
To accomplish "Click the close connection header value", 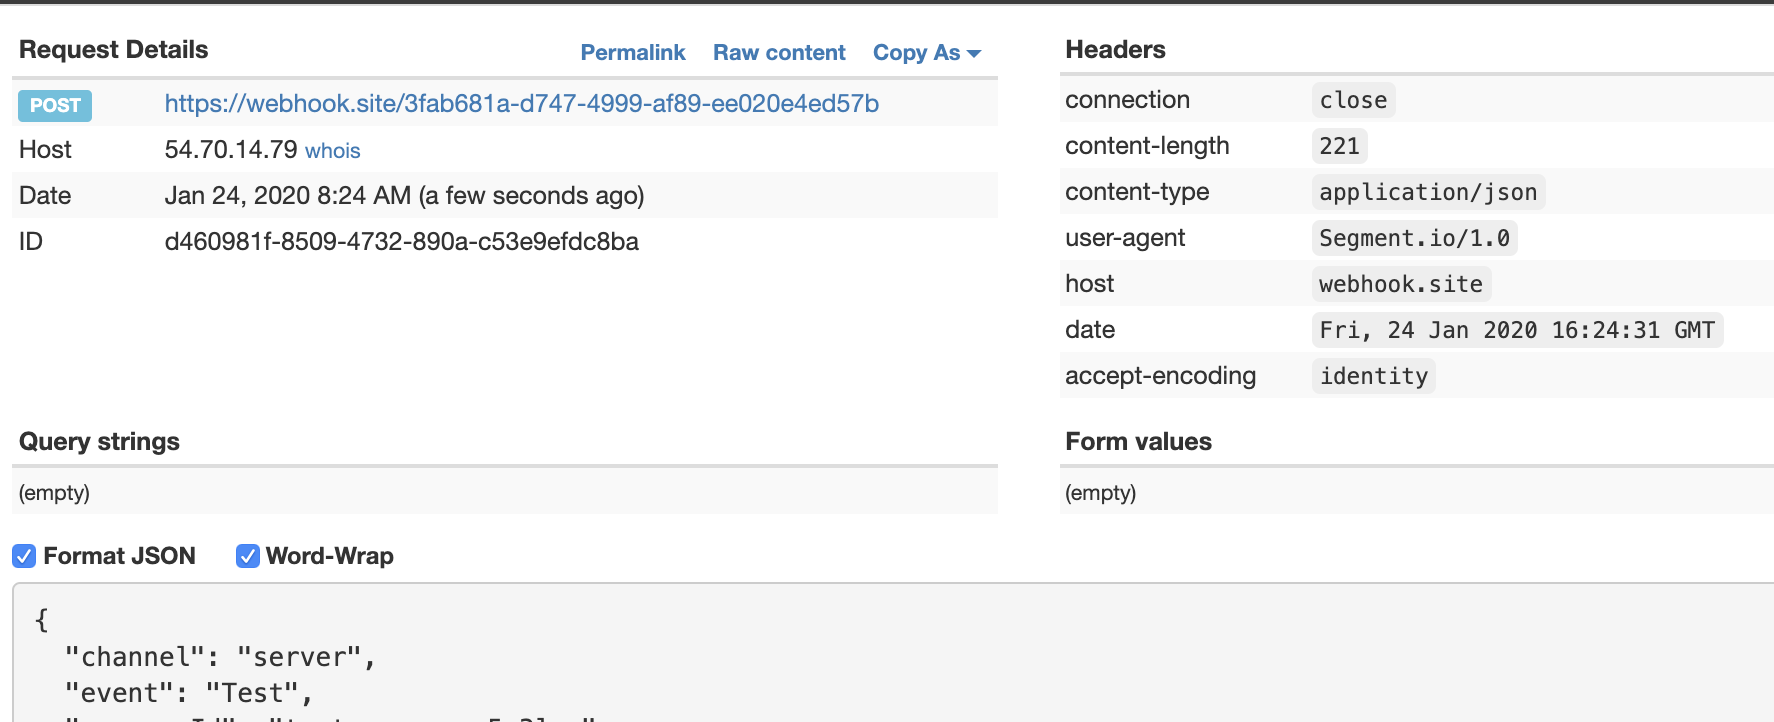I will click(1353, 100).
